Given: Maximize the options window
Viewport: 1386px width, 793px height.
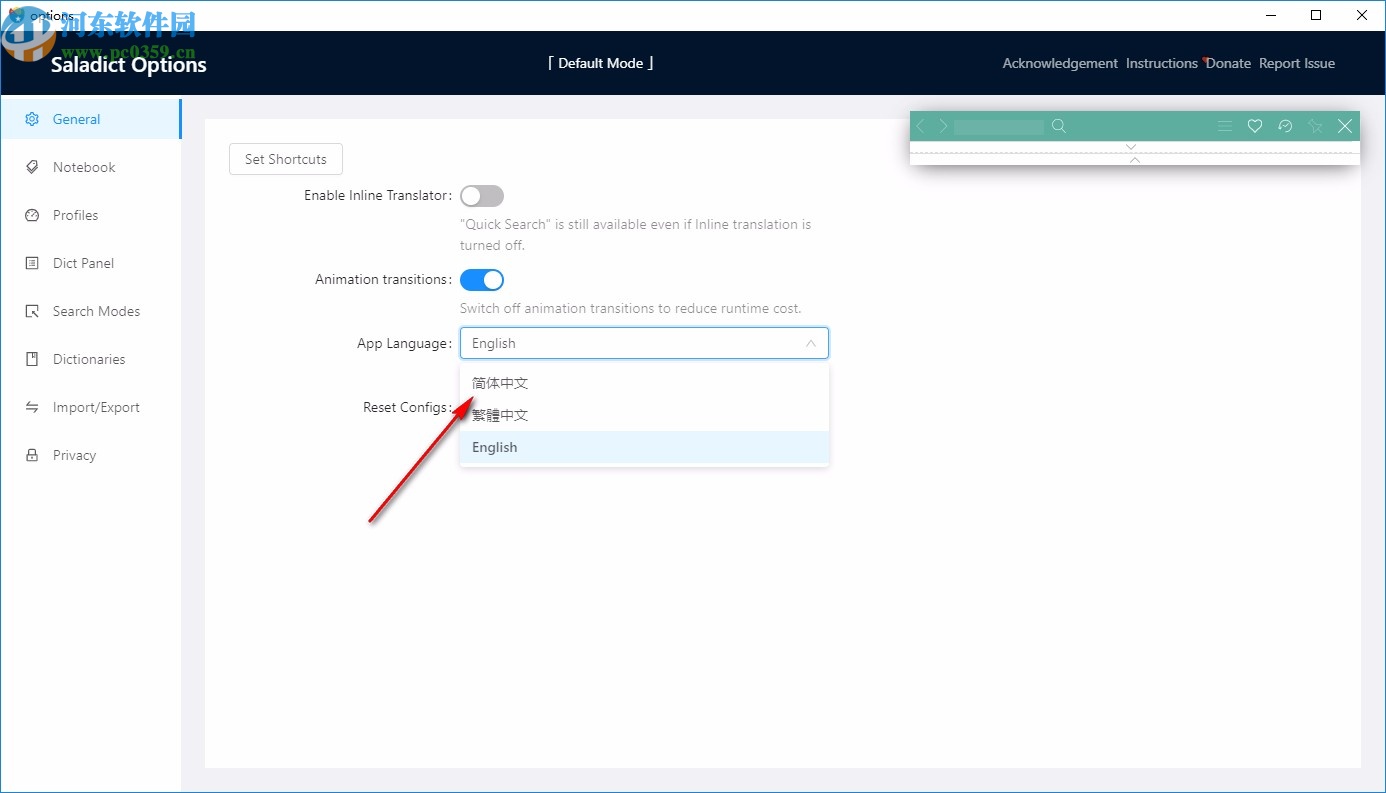Looking at the screenshot, I should 1316,15.
